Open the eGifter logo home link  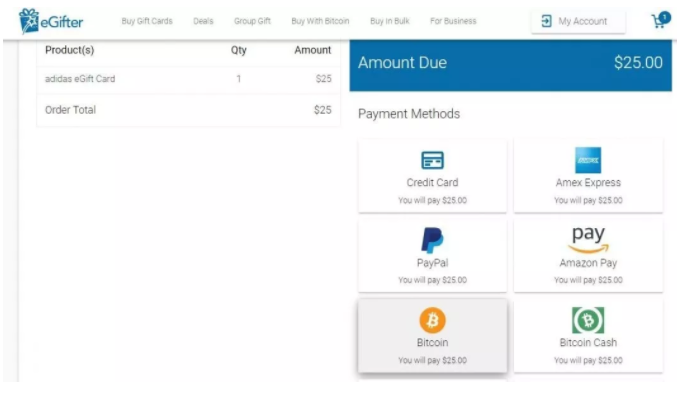click(x=51, y=21)
